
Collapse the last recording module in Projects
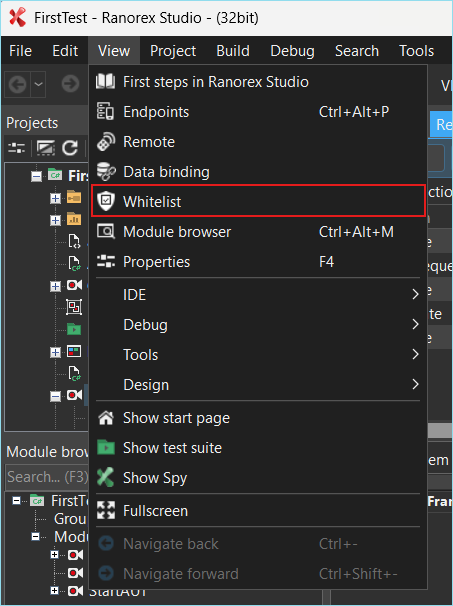pos(56,397)
